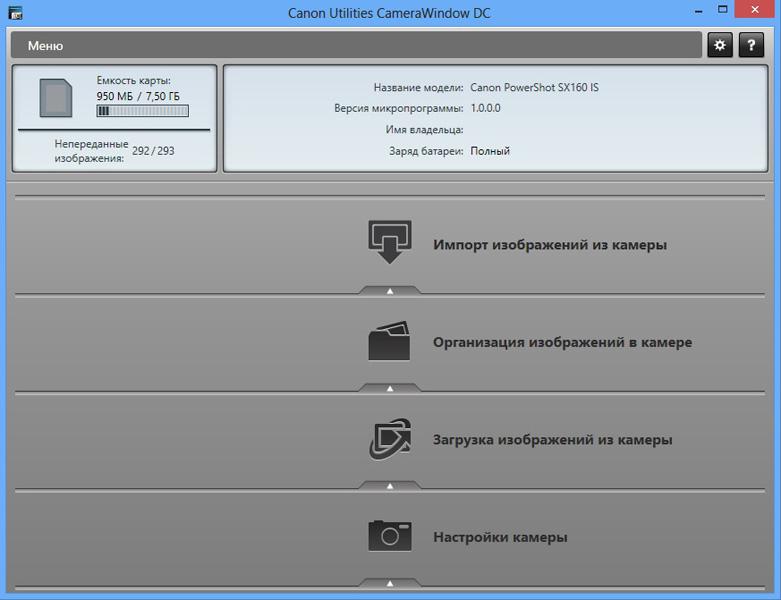Expand the Импорт изображений из камеры section arrow

390,291
